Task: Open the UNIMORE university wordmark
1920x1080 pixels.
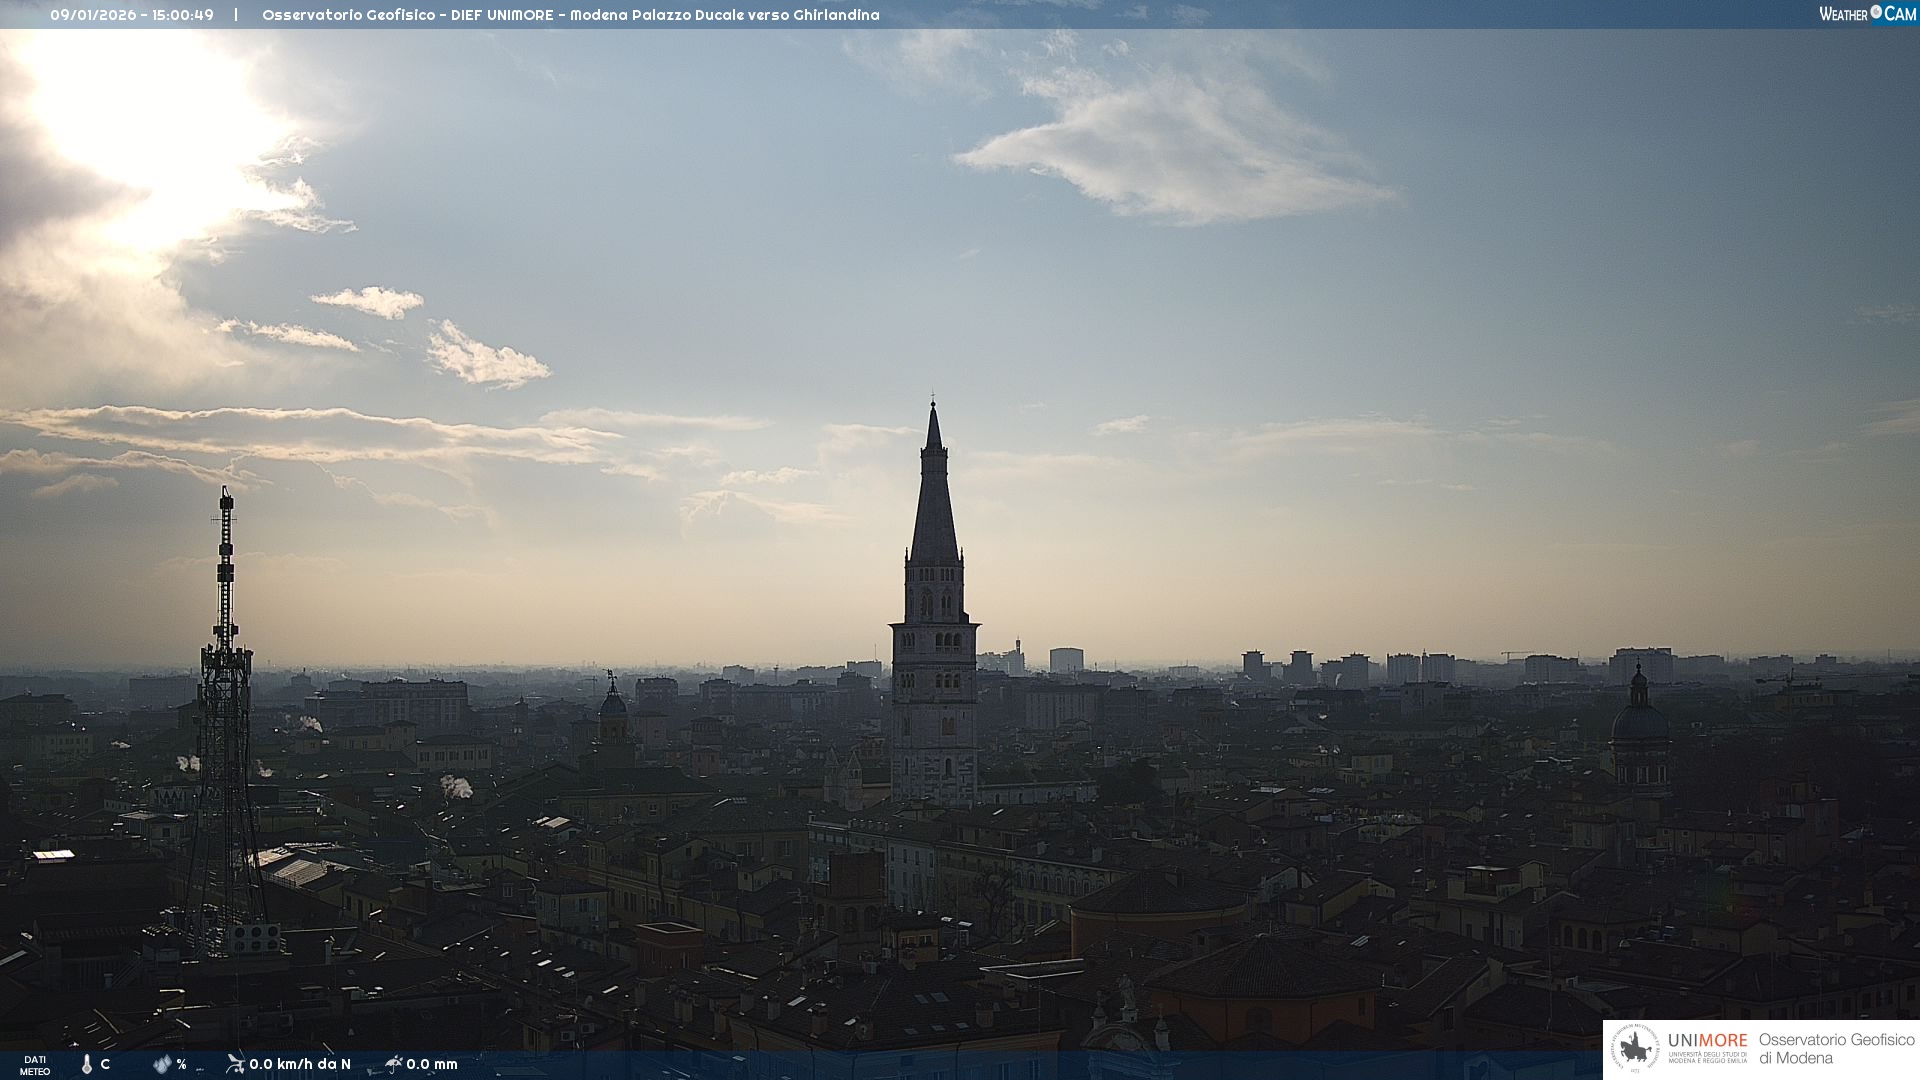Action: [x=1707, y=1041]
